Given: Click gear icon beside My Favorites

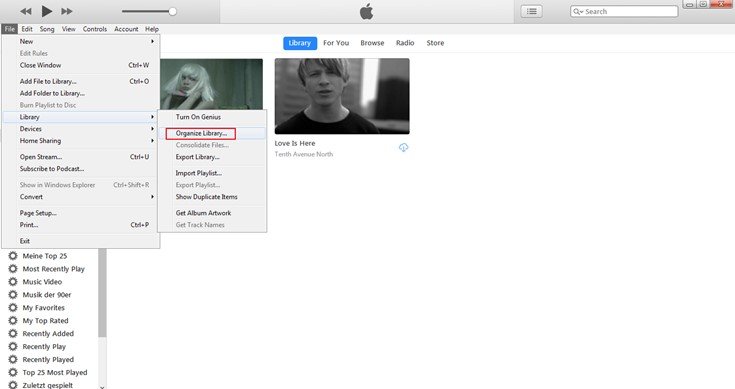Looking at the screenshot, I should (x=13, y=308).
